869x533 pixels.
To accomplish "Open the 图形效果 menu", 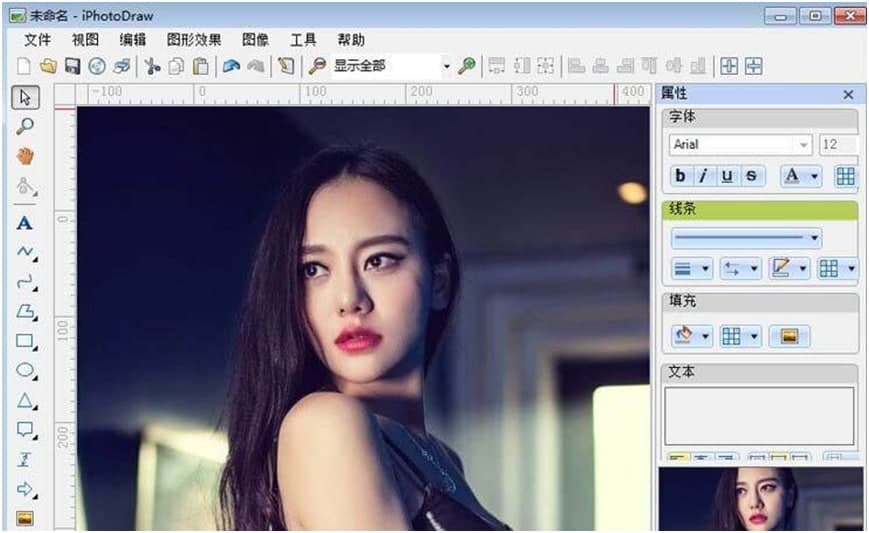I will pyautogui.click(x=194, y=40).
